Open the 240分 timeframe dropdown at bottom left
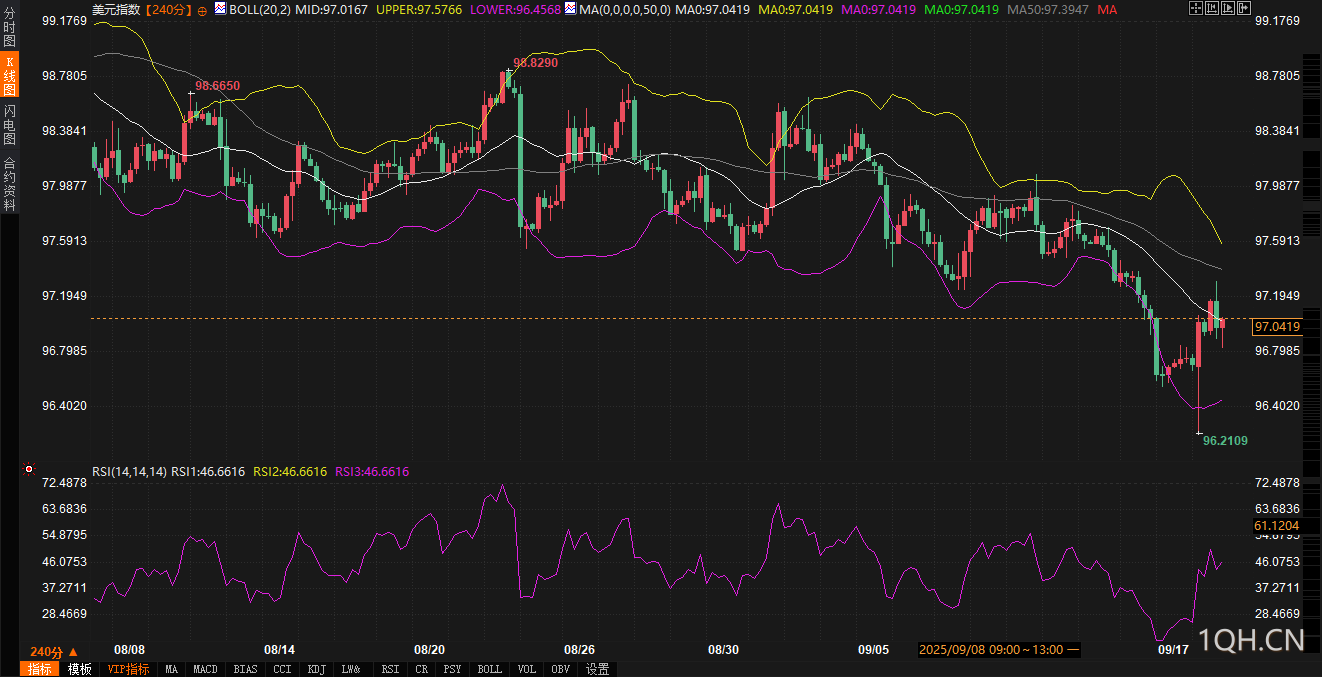Viewport: 1322px width, 677px height. tap(54, 650)
